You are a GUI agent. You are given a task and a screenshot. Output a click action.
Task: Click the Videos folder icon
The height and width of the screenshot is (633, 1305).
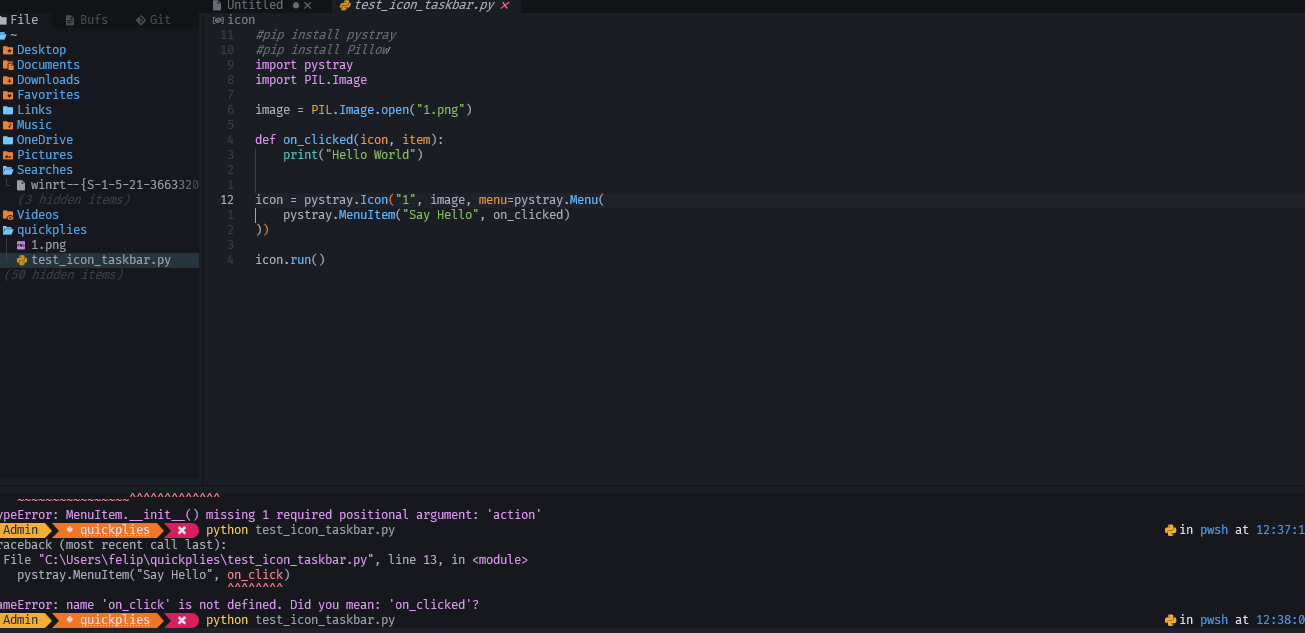(8, 215)
